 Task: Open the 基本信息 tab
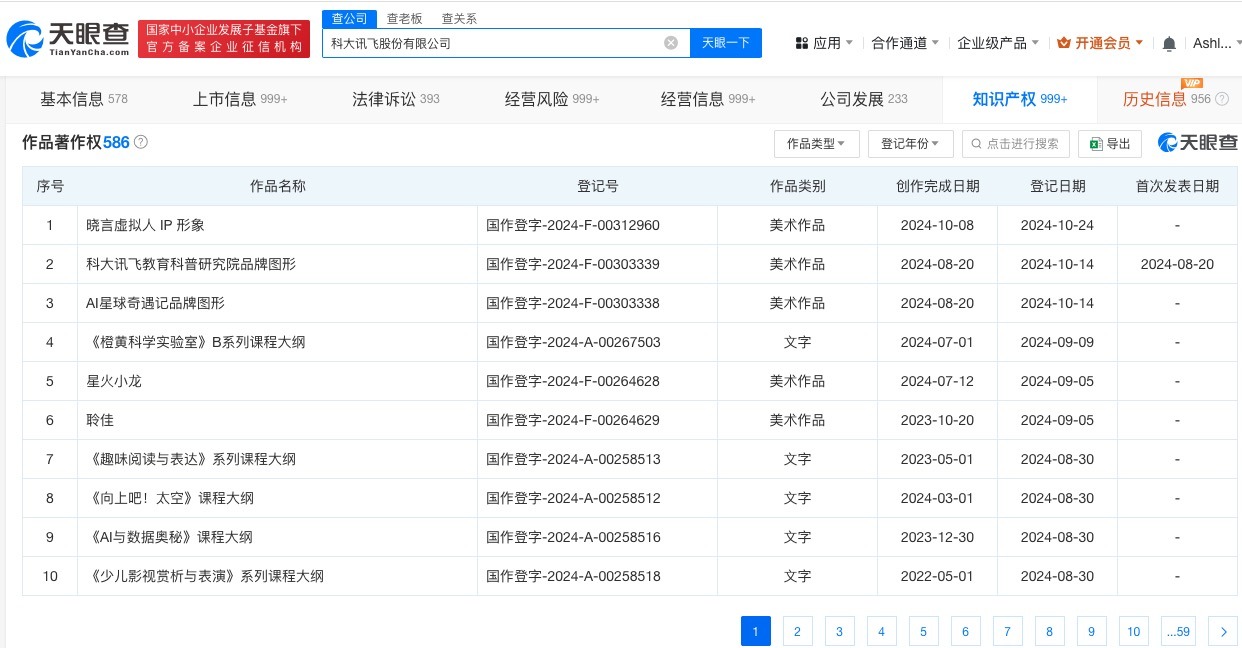[84, 99]
